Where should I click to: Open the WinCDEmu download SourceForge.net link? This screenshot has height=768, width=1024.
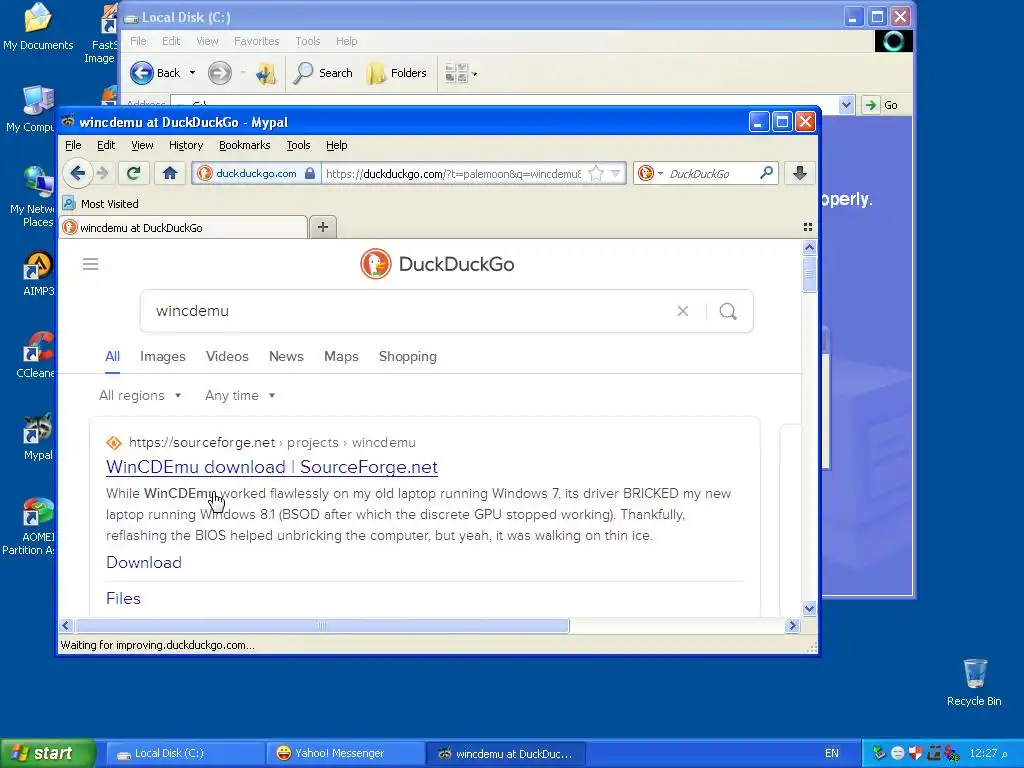[272, 467]
